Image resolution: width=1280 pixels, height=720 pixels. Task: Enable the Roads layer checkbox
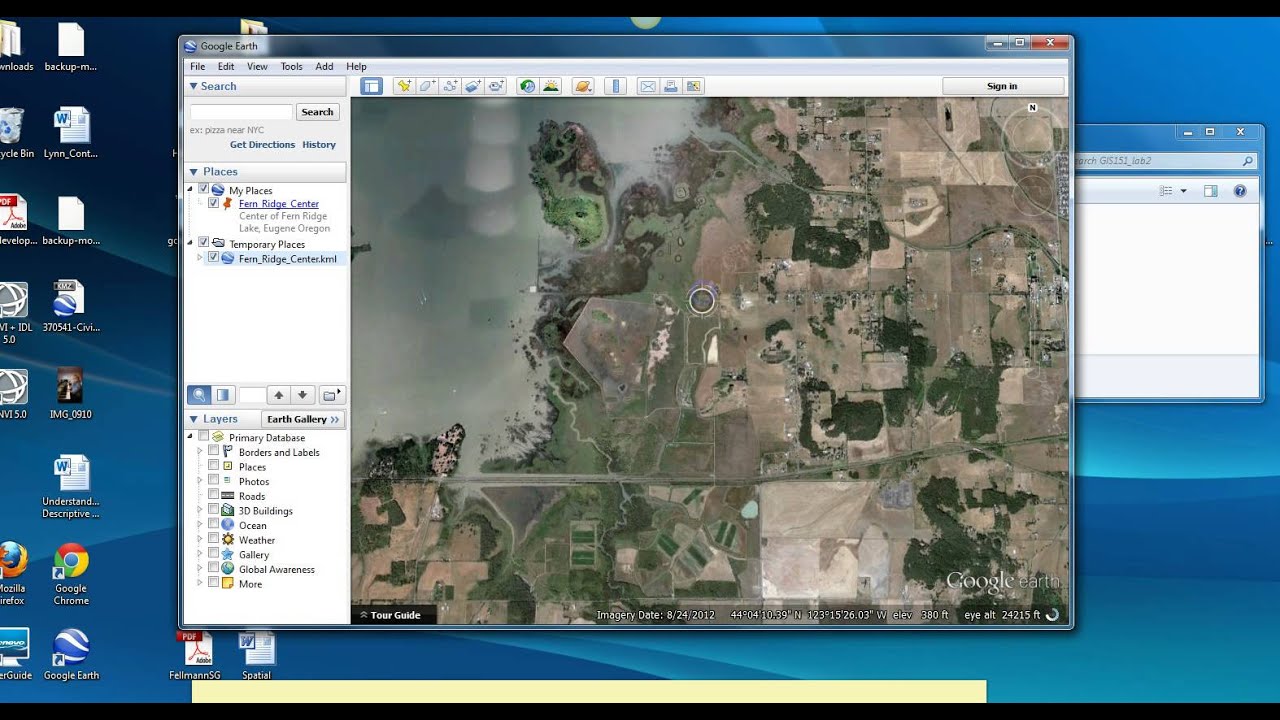(213, 495)
